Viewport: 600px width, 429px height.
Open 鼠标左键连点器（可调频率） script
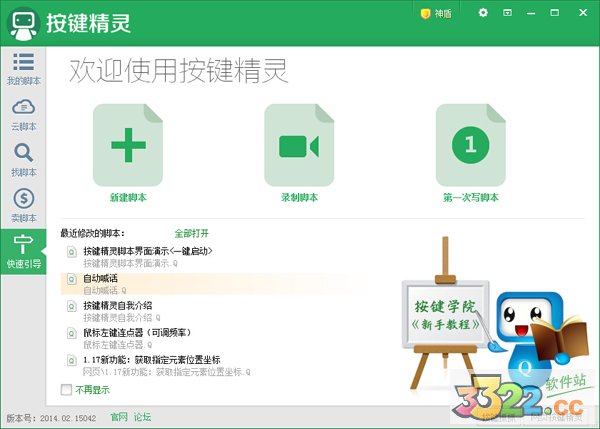pos(137,333)
